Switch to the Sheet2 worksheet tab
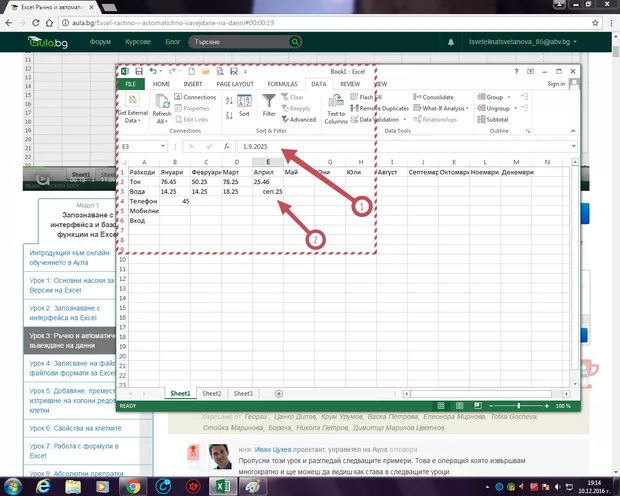This screenshot has width=620, height=496. (211, 394)
